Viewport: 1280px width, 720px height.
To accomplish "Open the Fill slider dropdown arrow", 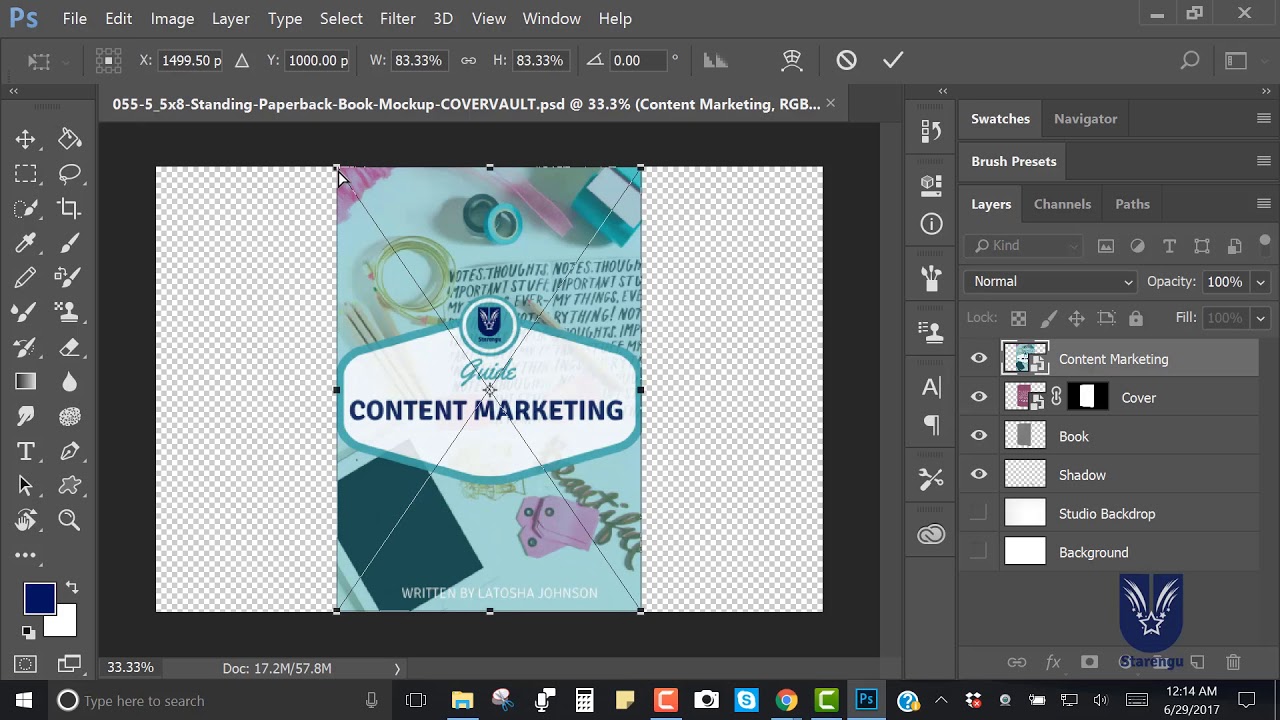I will 1261,318.
